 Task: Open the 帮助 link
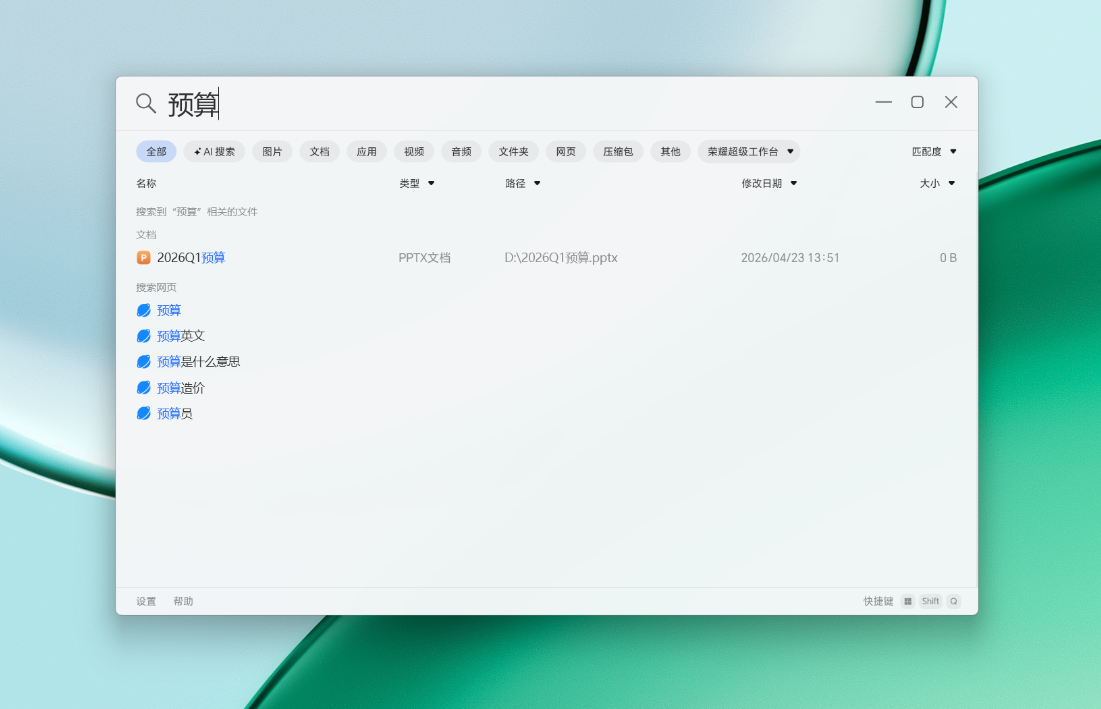[183, 602]
